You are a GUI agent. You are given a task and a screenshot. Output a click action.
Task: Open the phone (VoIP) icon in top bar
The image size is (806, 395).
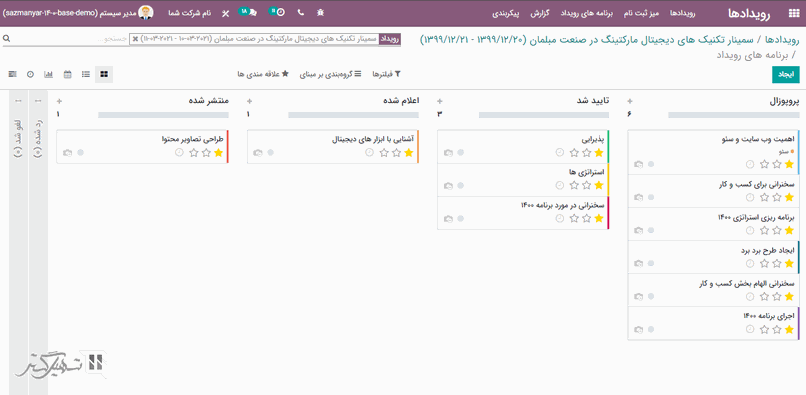(301, 13)
